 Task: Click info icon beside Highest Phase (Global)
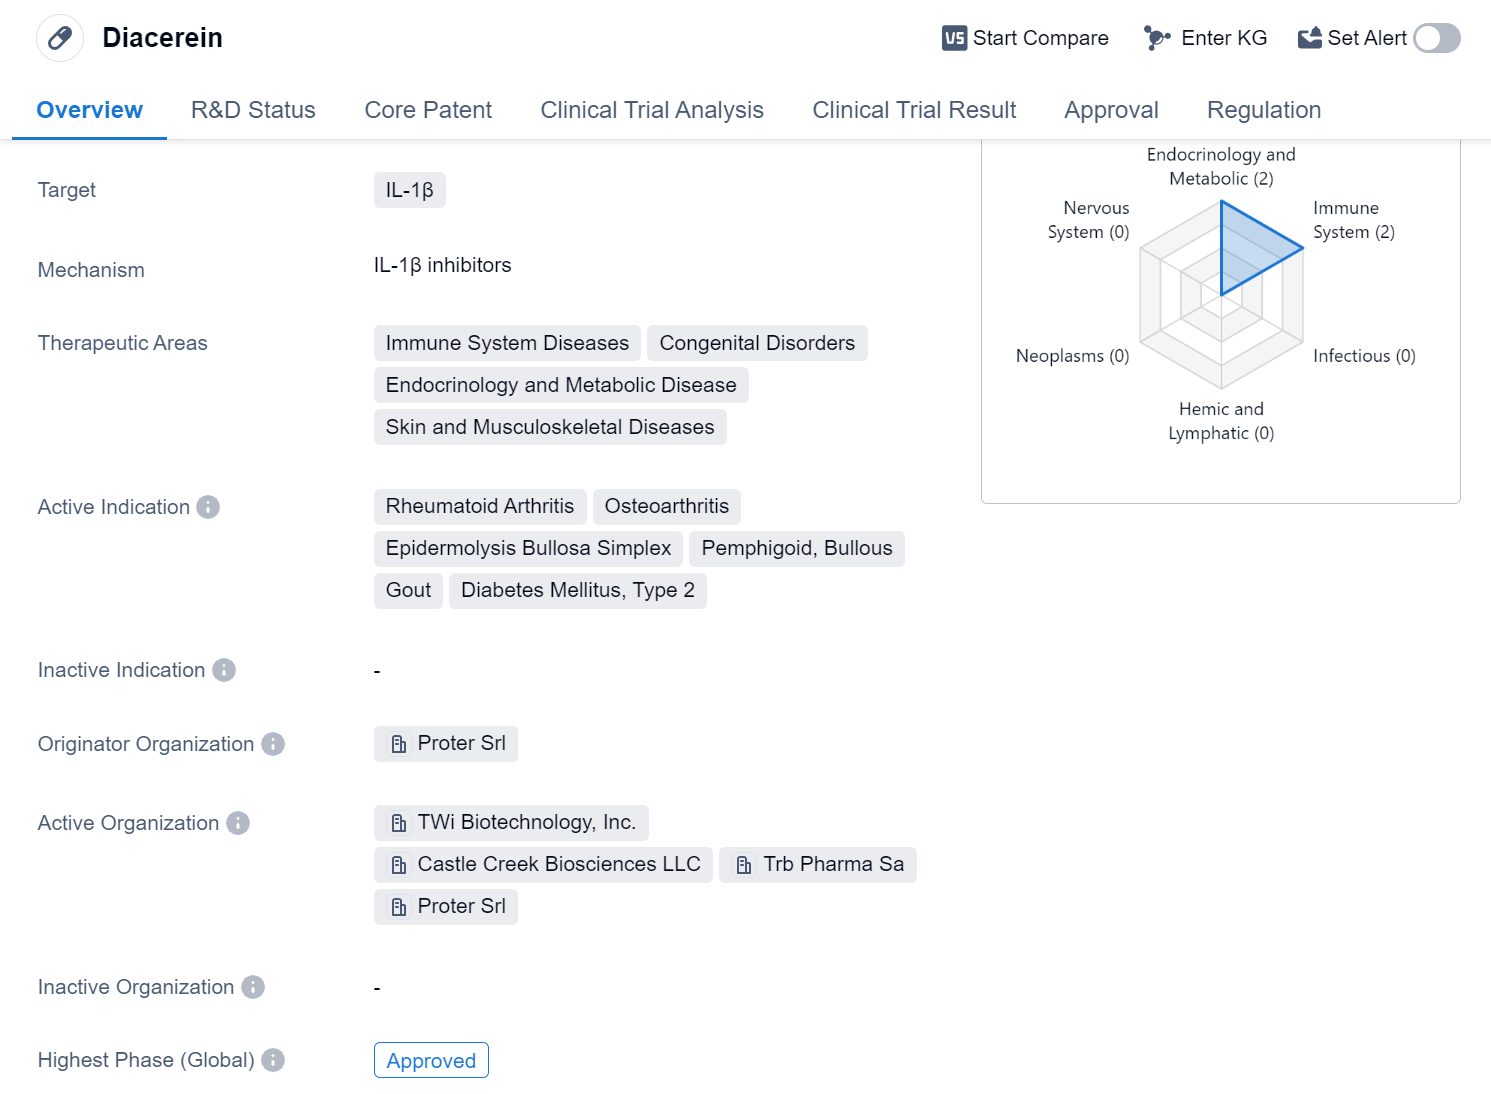coord(273,1060)
